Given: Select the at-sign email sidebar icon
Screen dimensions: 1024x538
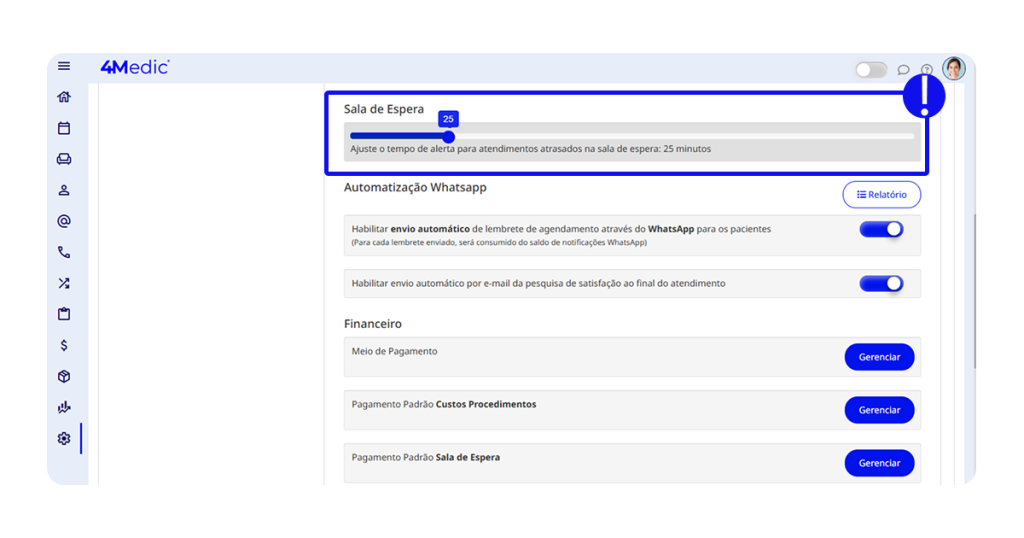Looking at the screenshot, I should [64, 221].
